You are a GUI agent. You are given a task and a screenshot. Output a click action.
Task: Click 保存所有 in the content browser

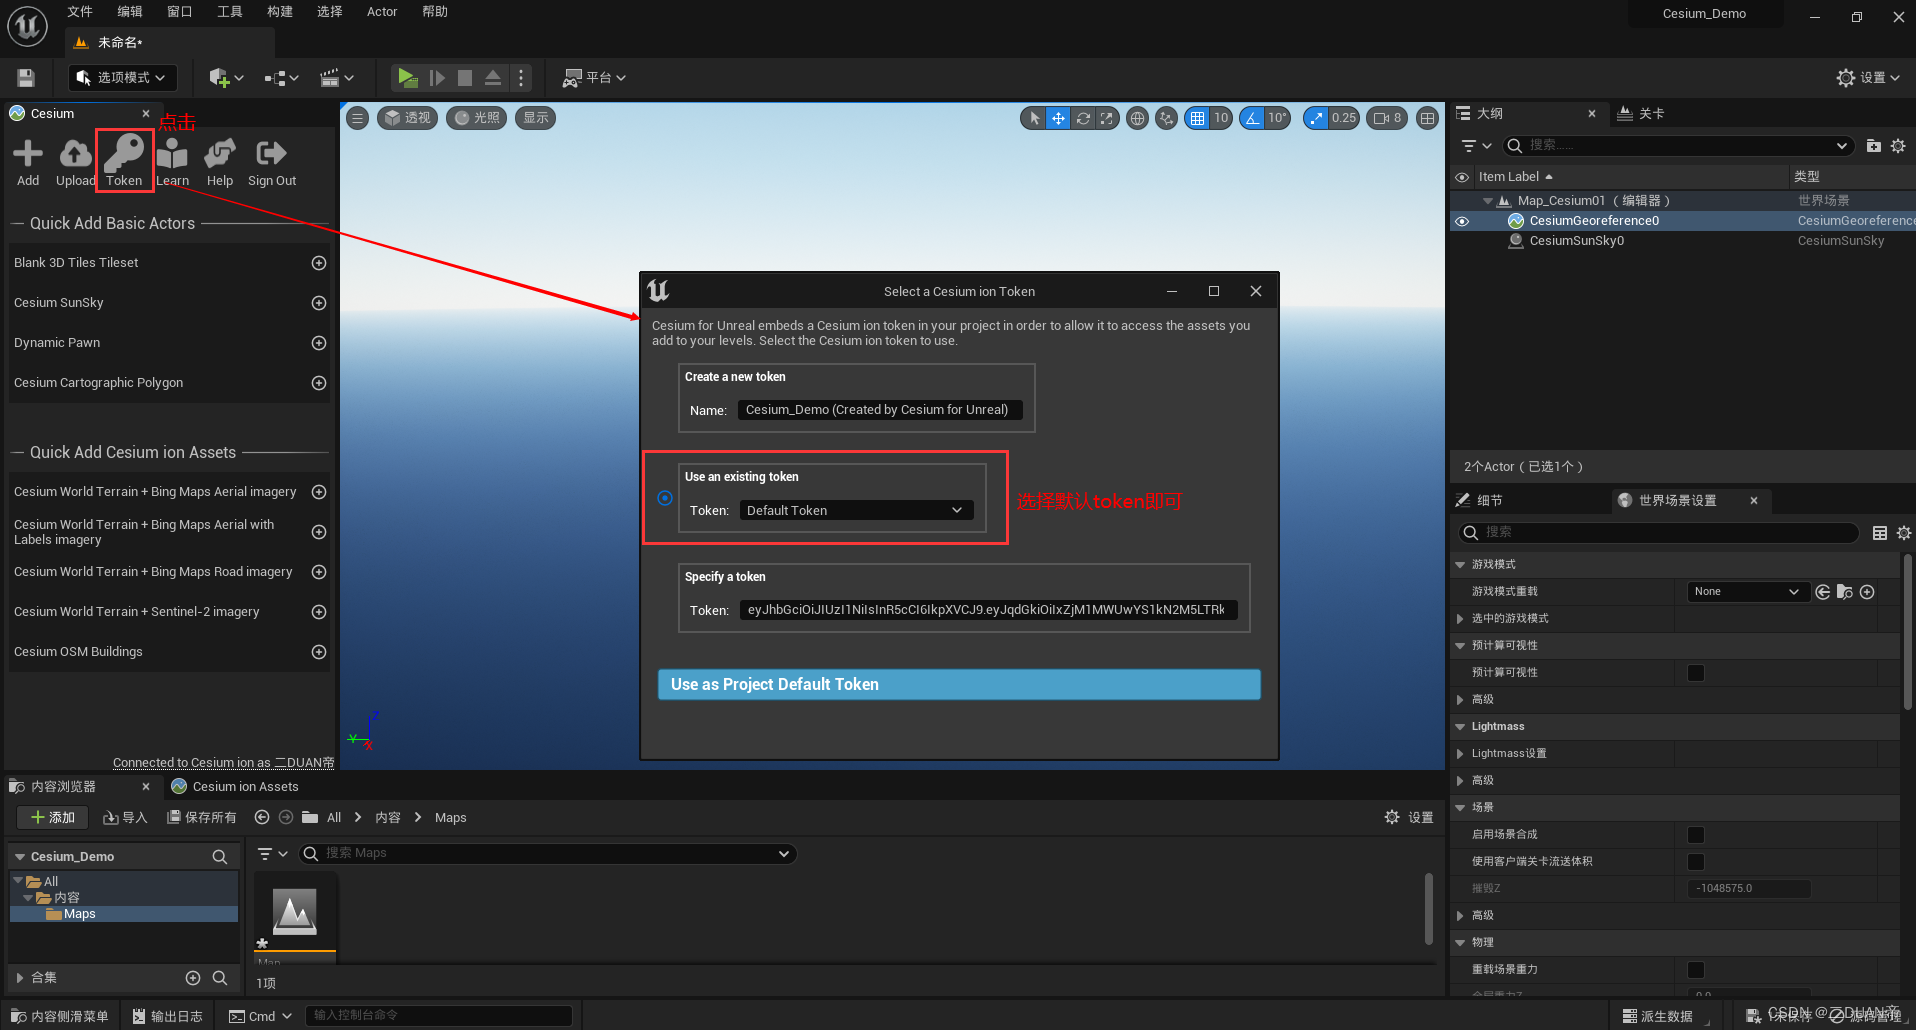202,817
